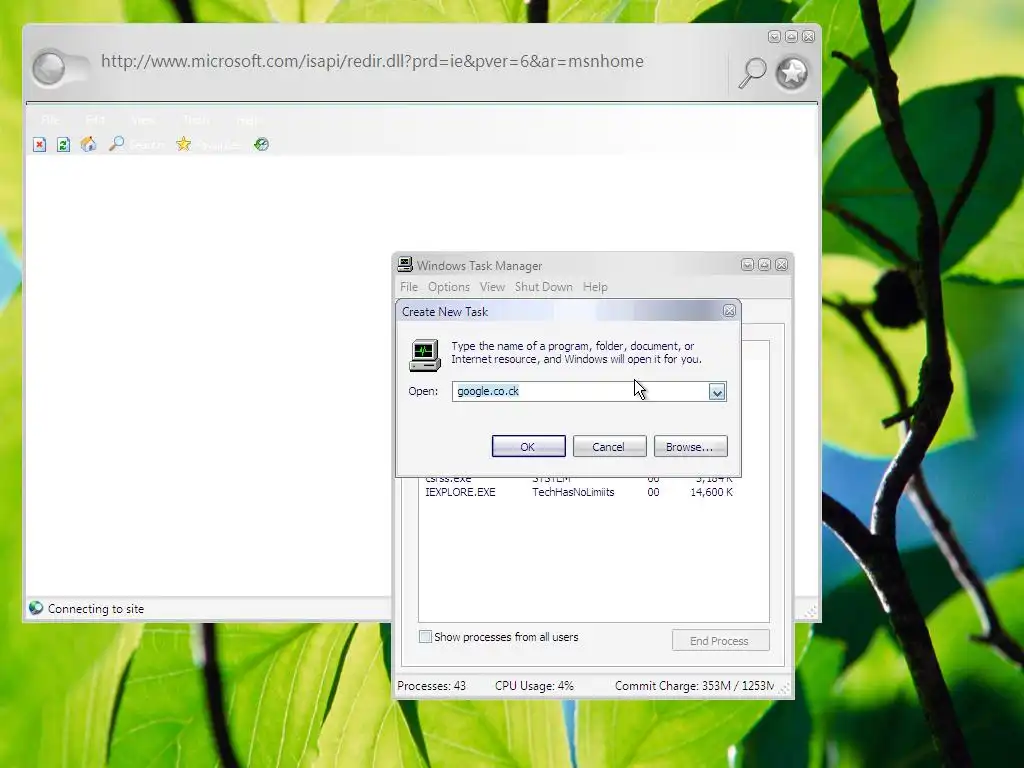Screen dimensions: 1024x768
Task: Click the Refresh icon in browser toolbar
Action: tap(63, 144)
